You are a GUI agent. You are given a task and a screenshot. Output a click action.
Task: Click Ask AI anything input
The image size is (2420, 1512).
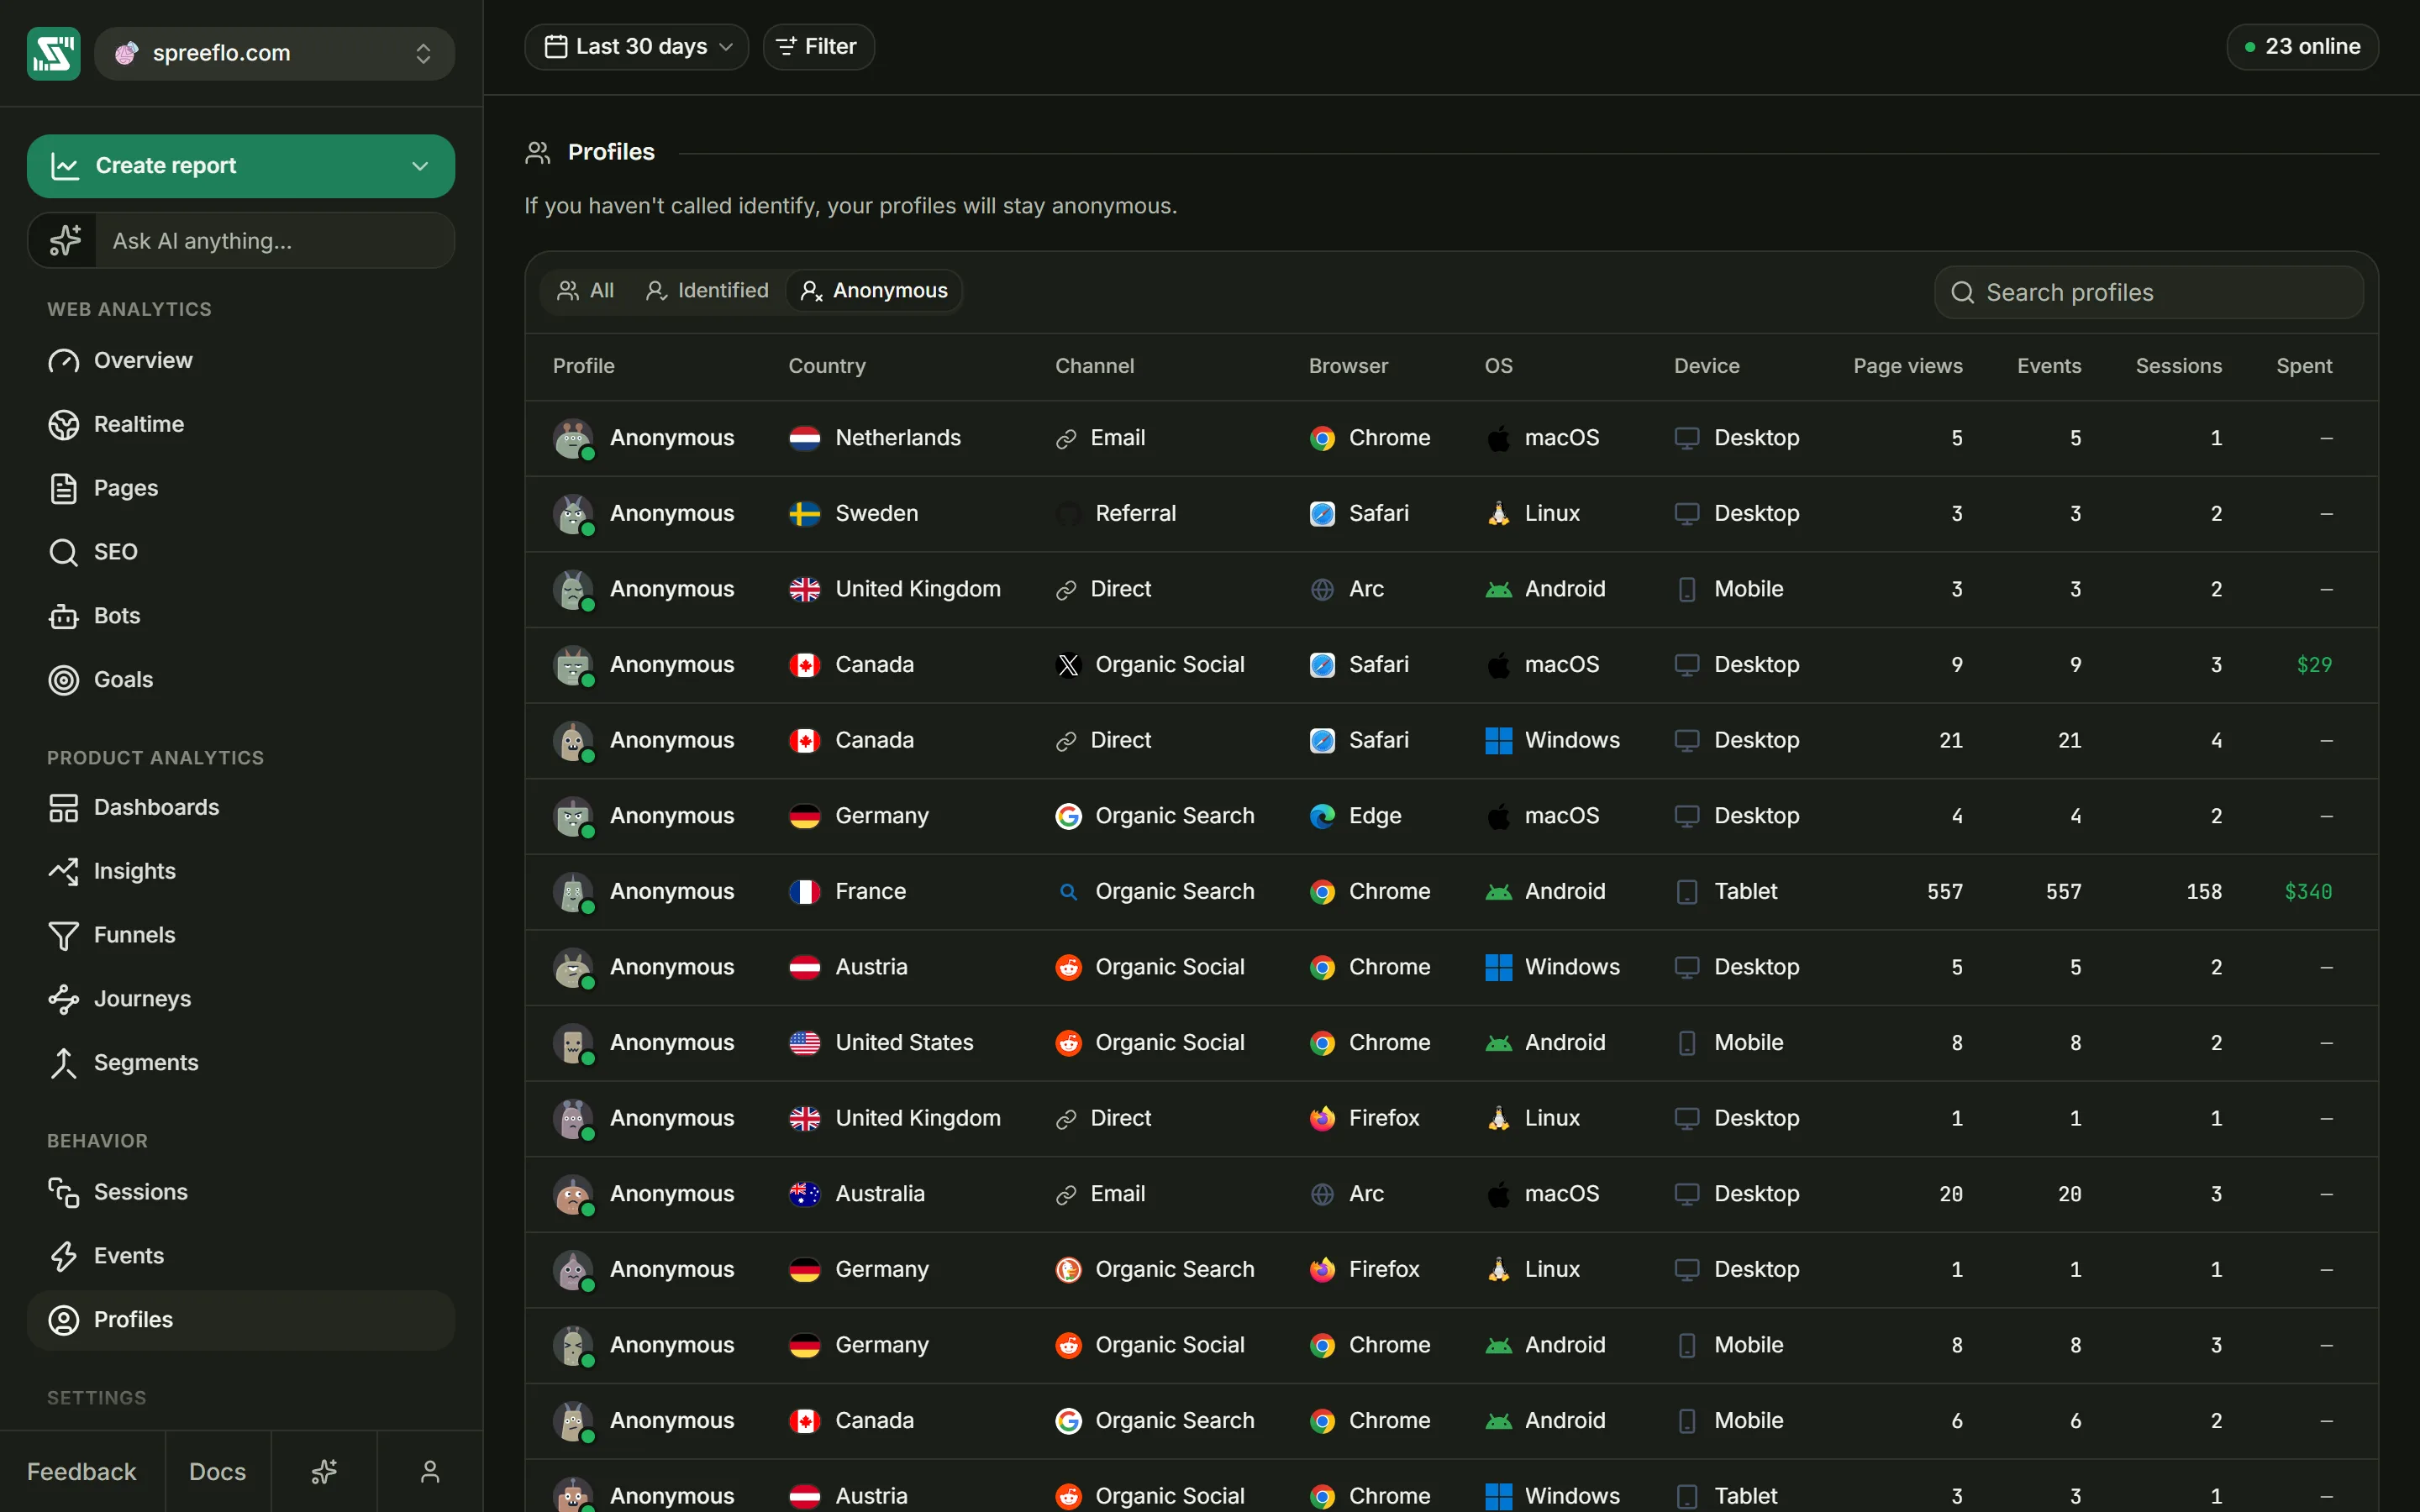tap(275, 241)
